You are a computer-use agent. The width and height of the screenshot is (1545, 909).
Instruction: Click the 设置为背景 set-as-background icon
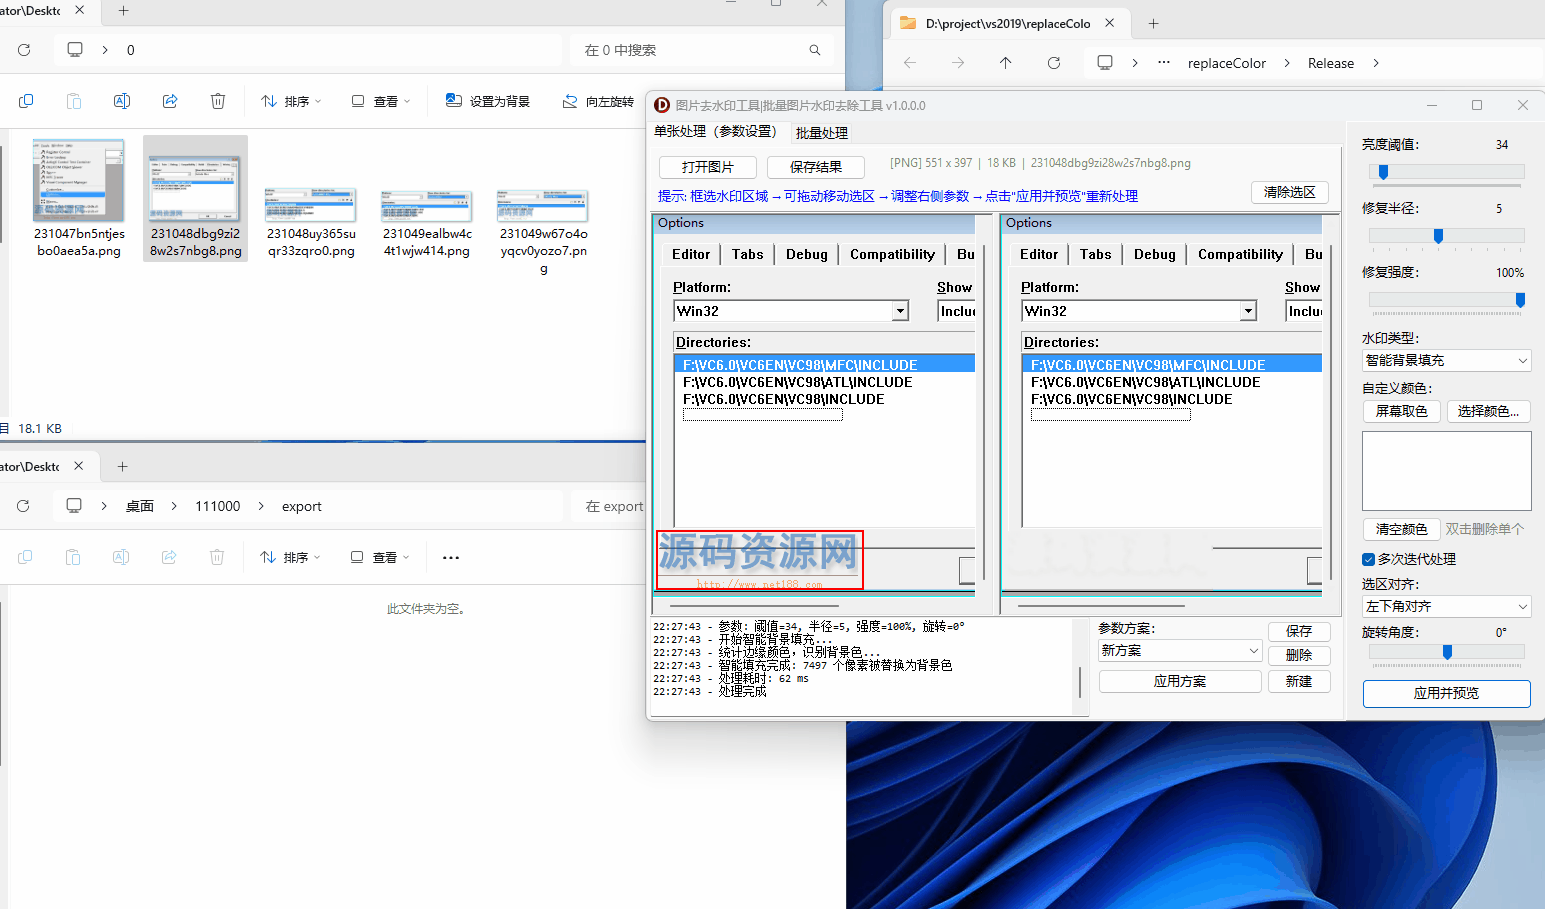pyautogui.click(x=454, y=101)
